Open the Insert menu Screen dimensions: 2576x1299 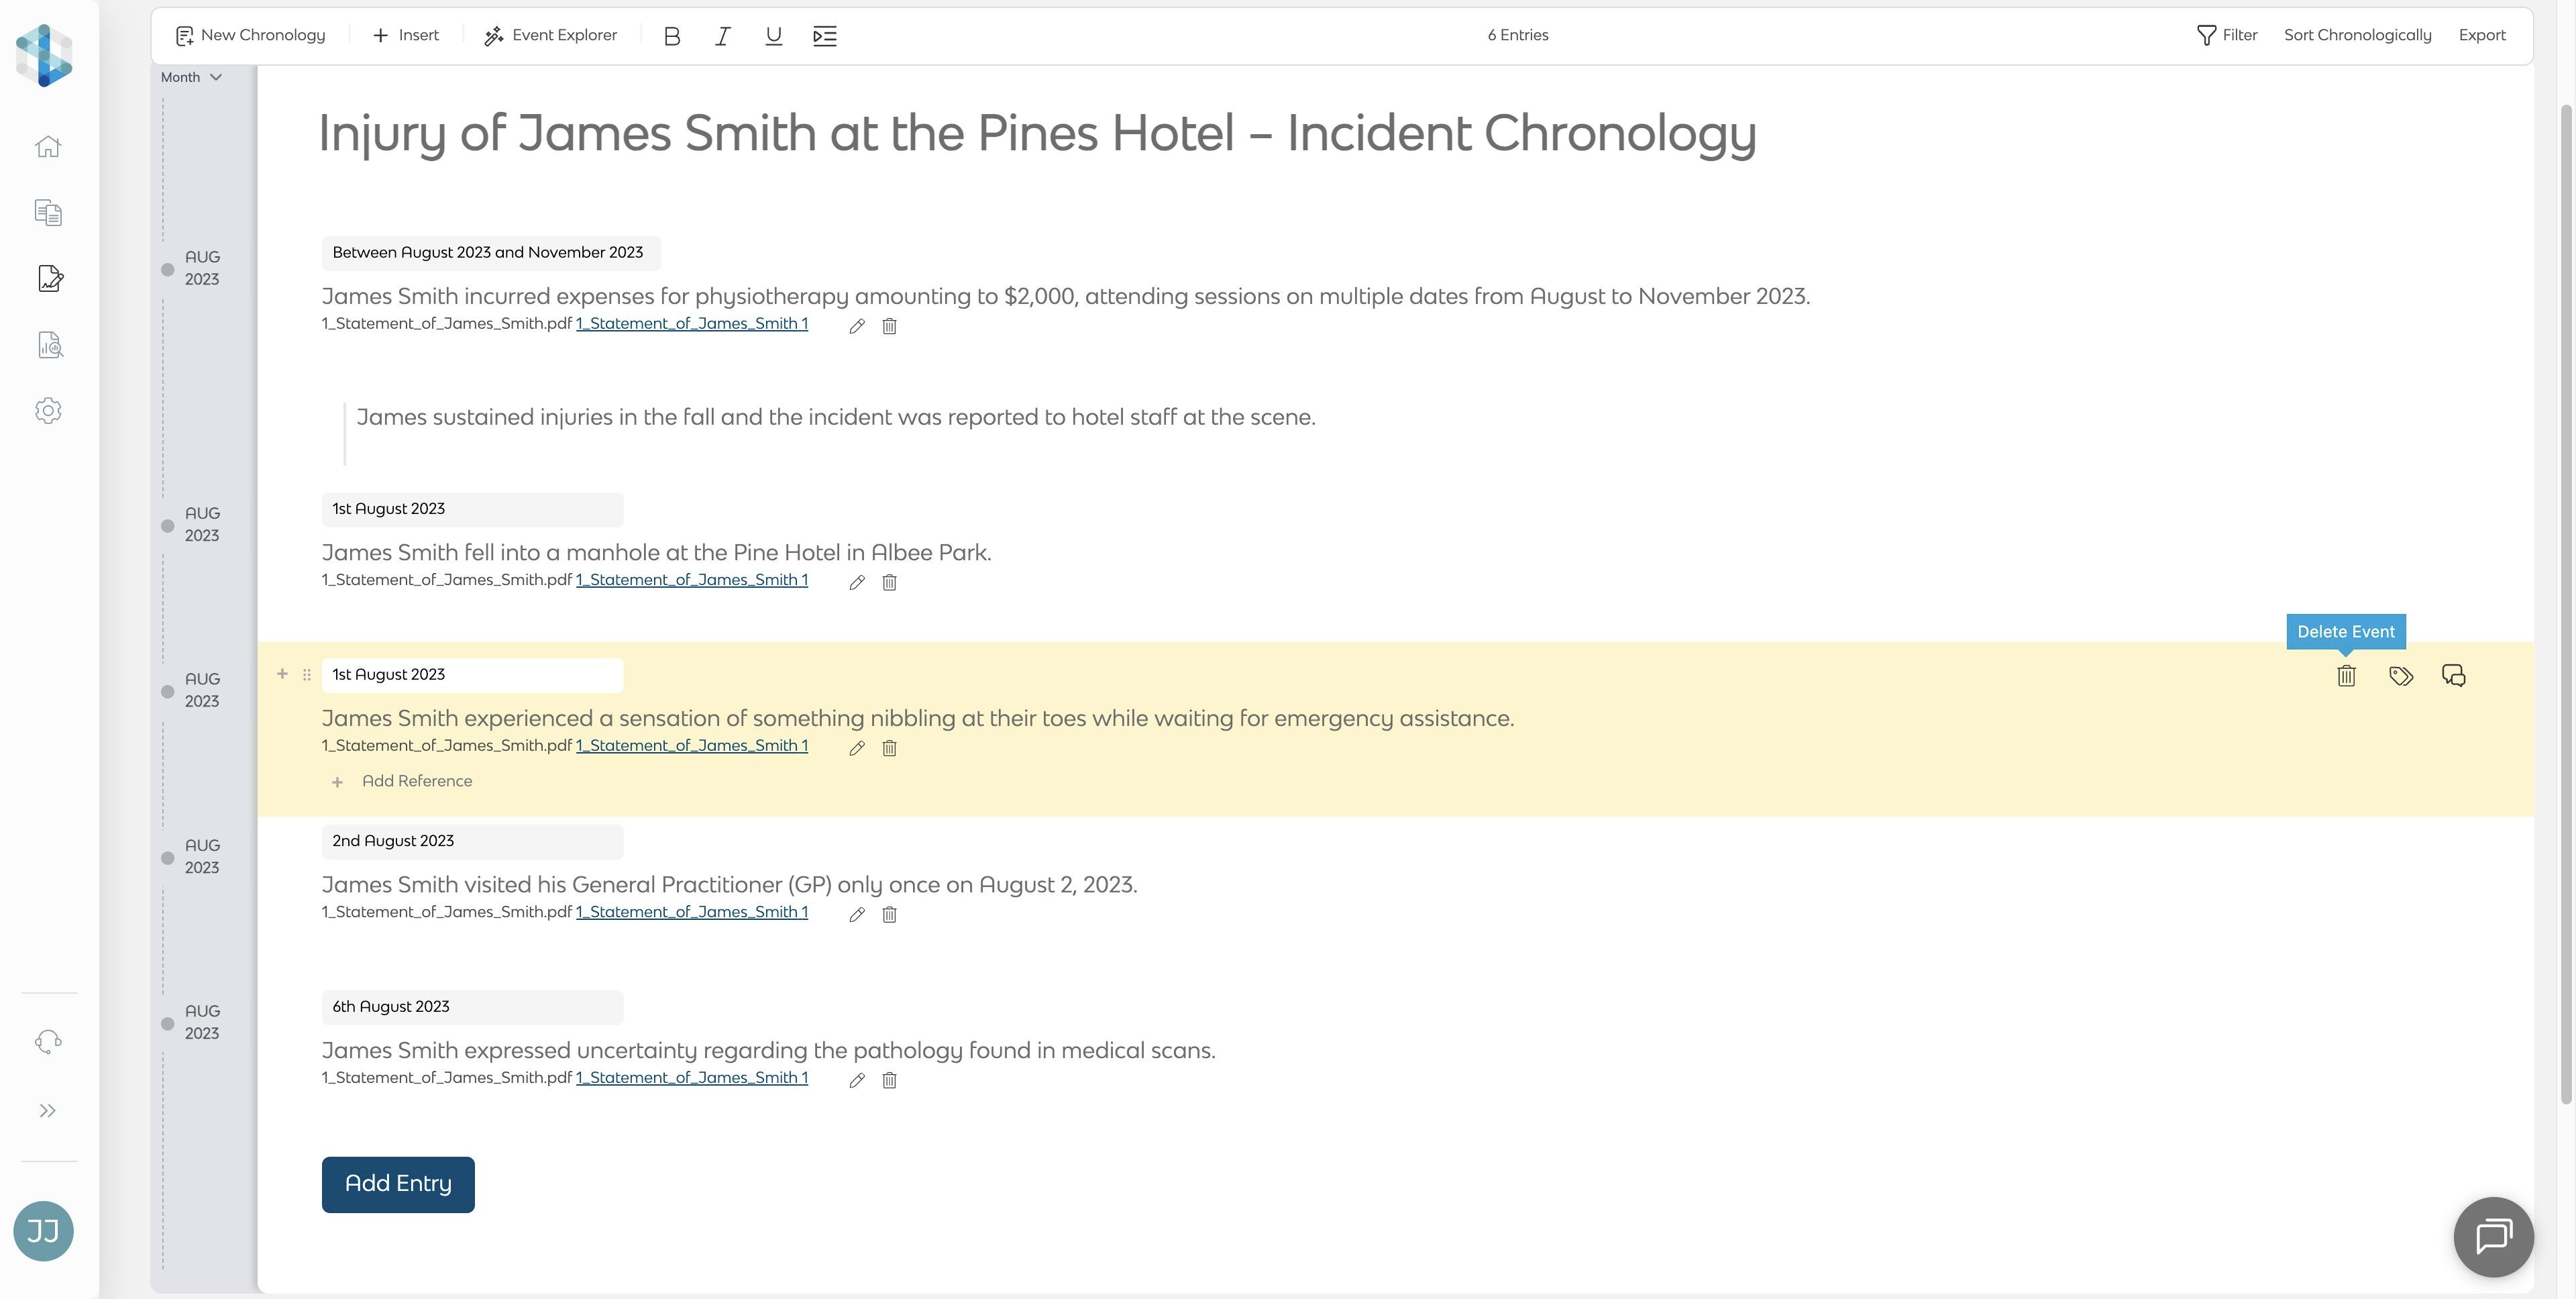click(x=406, y=35)
